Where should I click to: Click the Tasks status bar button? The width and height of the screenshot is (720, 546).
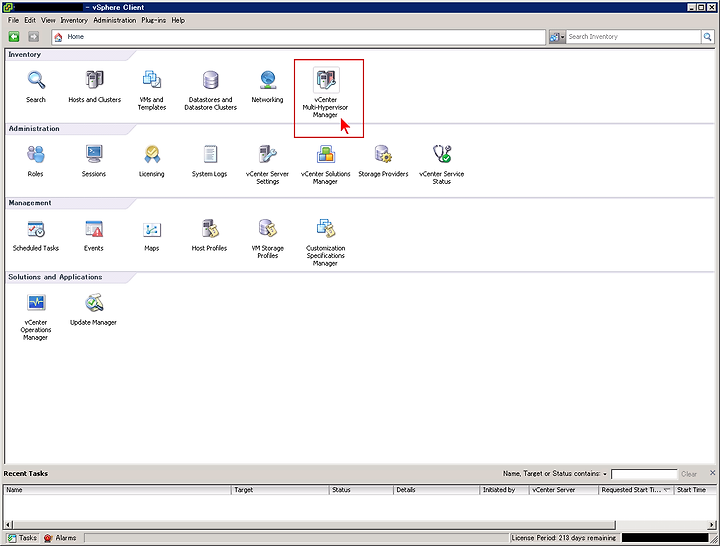coord(22,538)
